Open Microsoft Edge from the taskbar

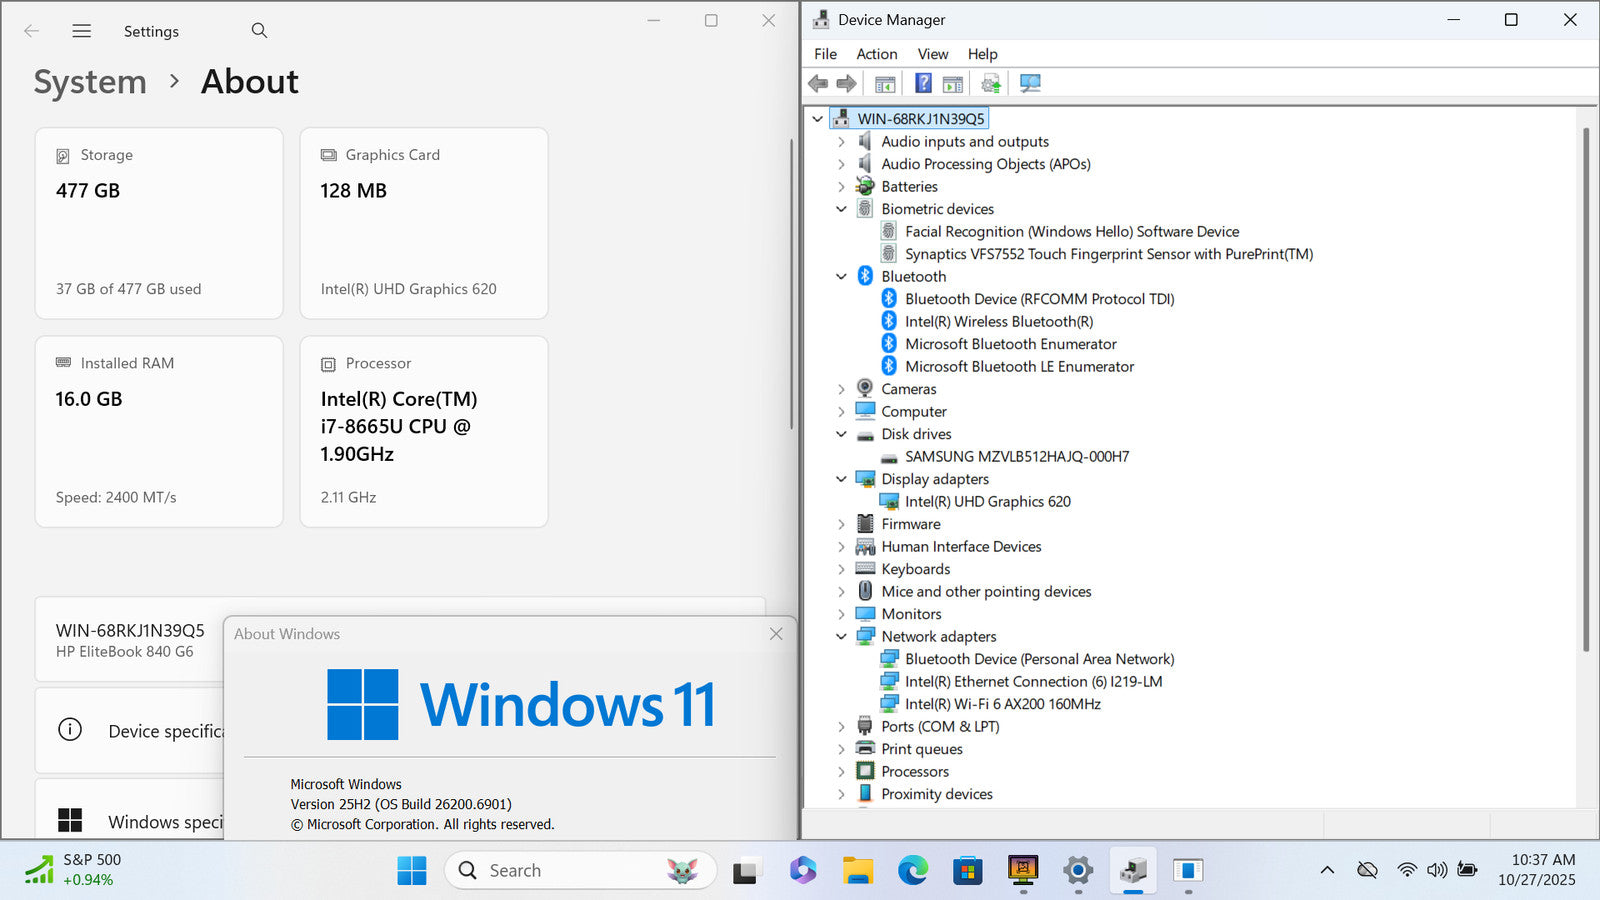coord(912,871)
